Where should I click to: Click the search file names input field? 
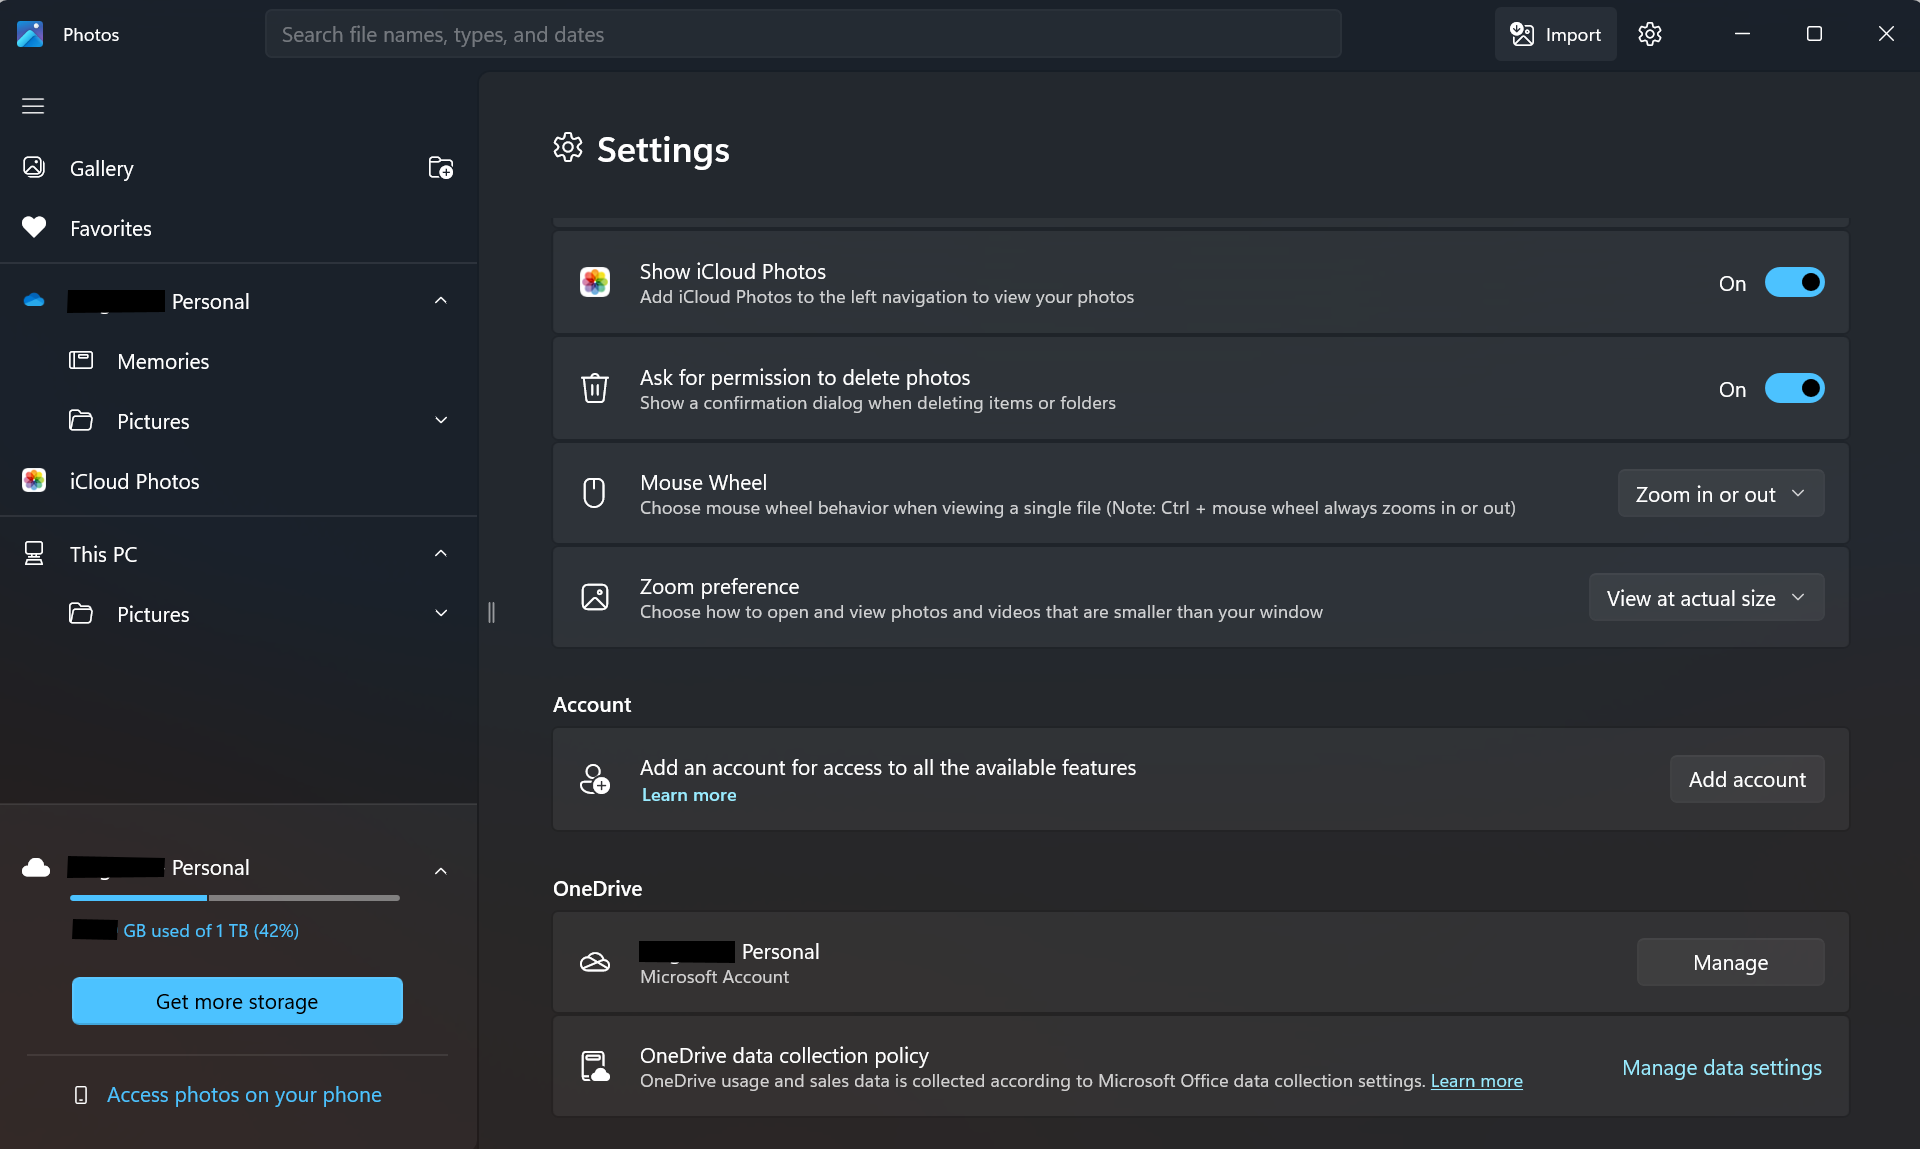[802, 34]
